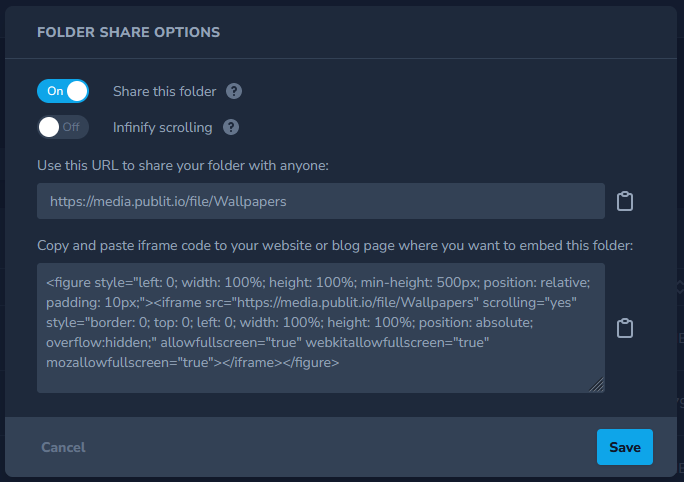The width and height of the screenshot is (684, 482).
Task: Click the white knob of Infinify switch
Action: point(49,127)
